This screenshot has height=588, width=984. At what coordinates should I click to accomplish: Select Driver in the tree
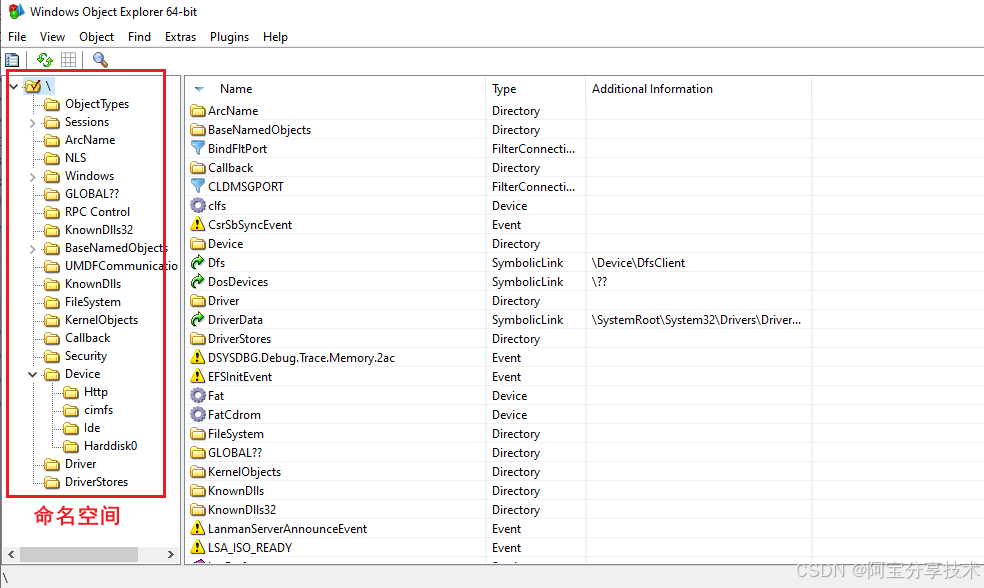tap(80, 464)
